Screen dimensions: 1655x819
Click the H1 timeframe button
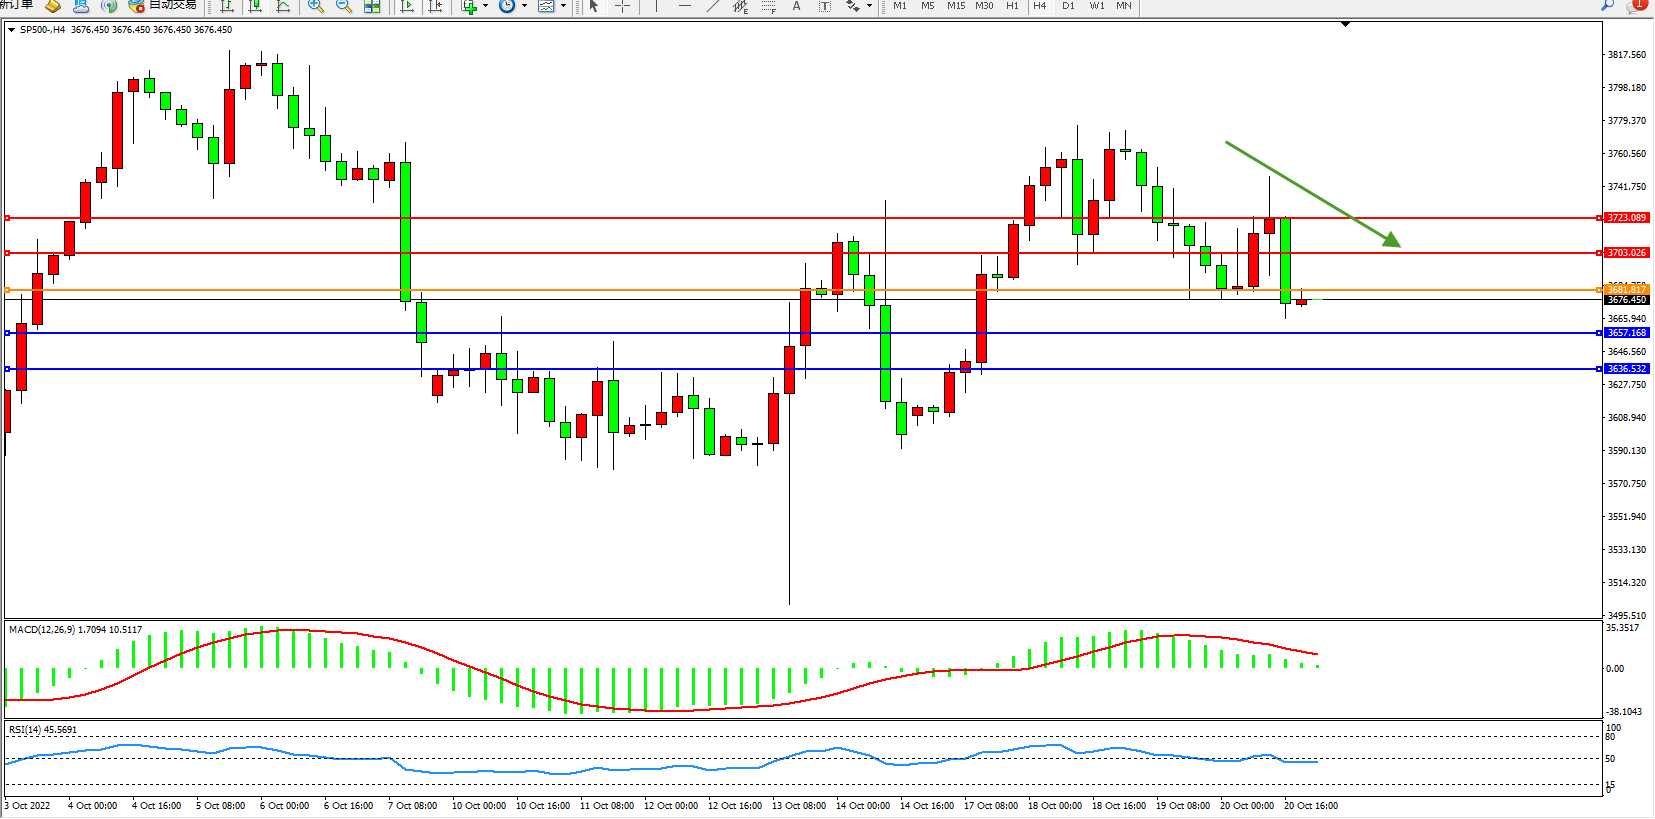(1012, 6)
